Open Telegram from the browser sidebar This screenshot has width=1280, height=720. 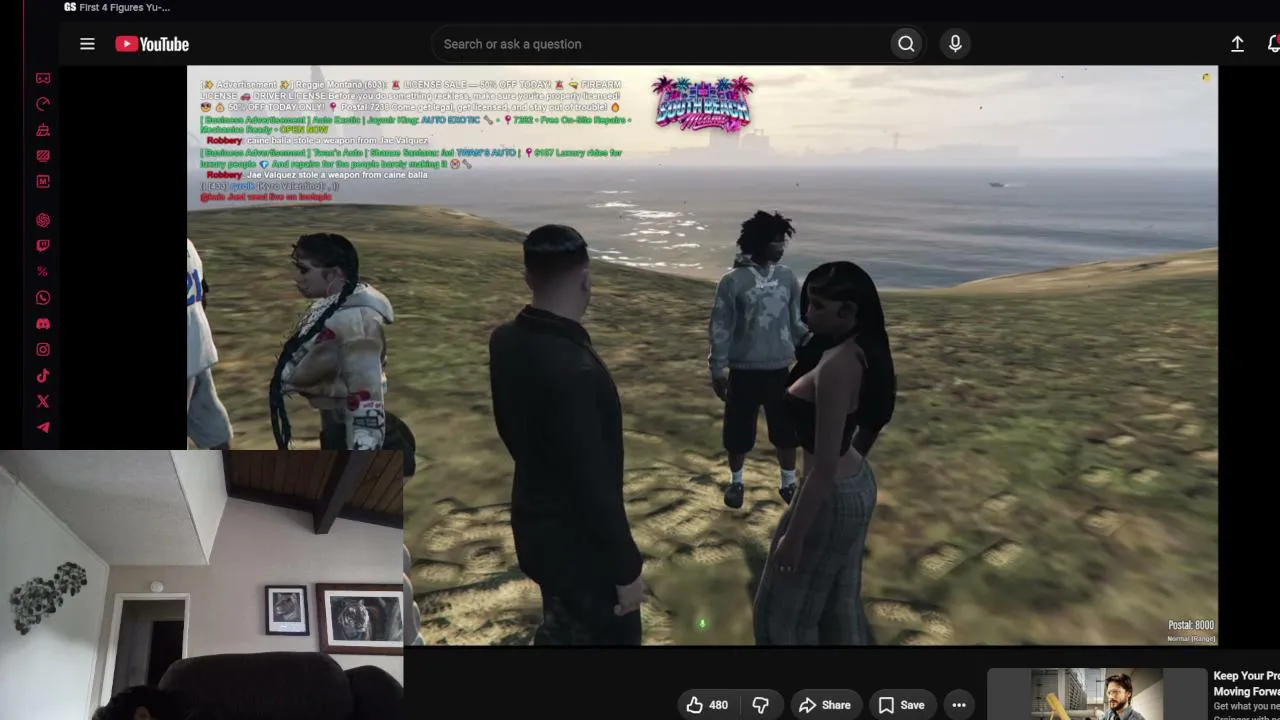click(43, 428)
